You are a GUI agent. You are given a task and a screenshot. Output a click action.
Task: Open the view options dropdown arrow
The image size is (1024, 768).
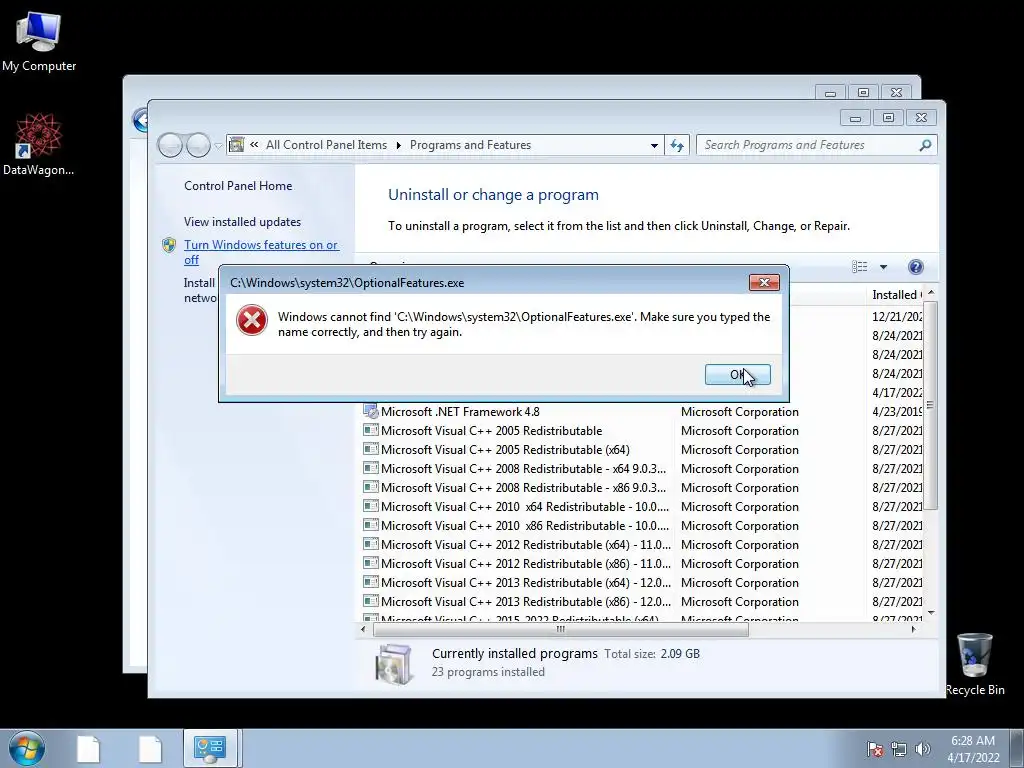pyautogui.click(x=883, y=266)
